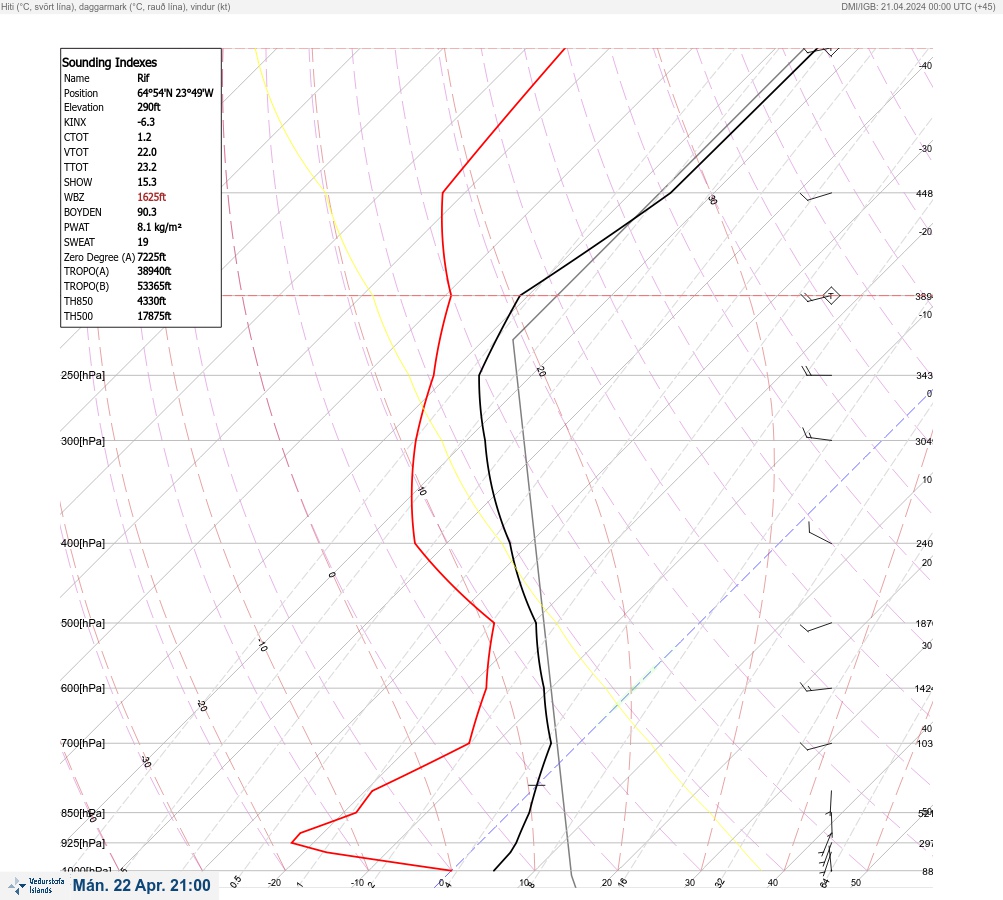Click the TH500 value 17875ft
This screenshot has width=1003, height=900.
pyautogui.click(x=154, y=316)
